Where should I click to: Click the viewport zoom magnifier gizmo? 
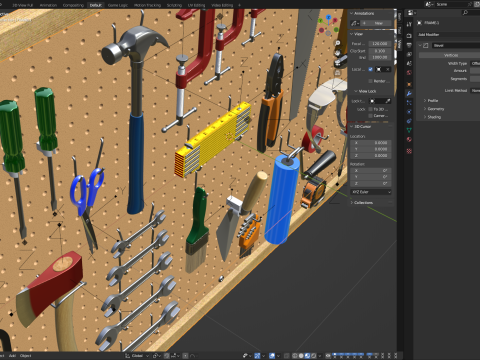337,43
